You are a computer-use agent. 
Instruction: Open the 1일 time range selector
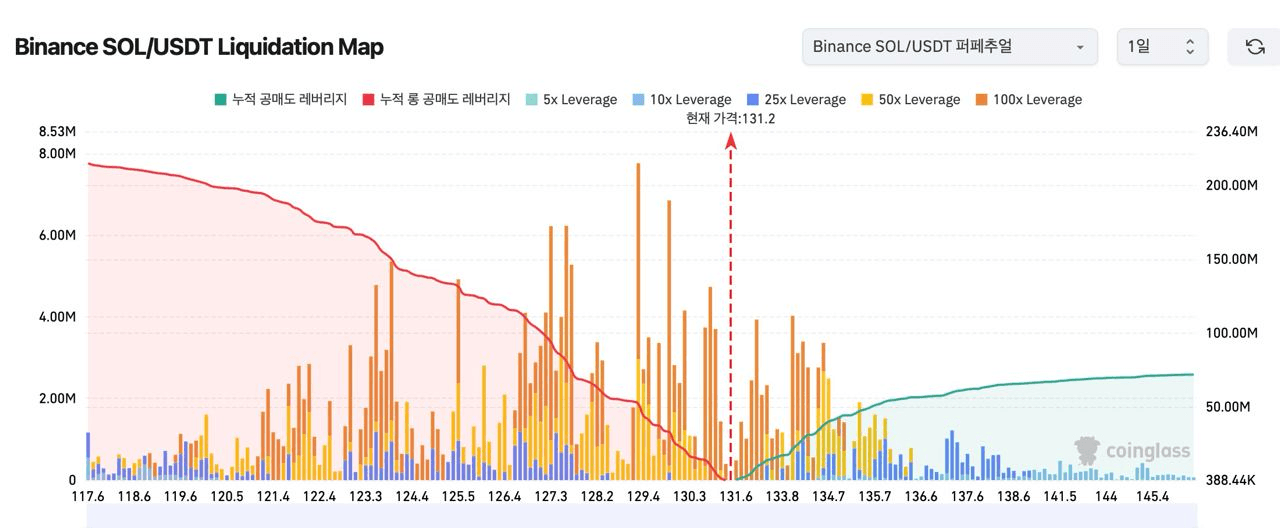click(1161, 47)
